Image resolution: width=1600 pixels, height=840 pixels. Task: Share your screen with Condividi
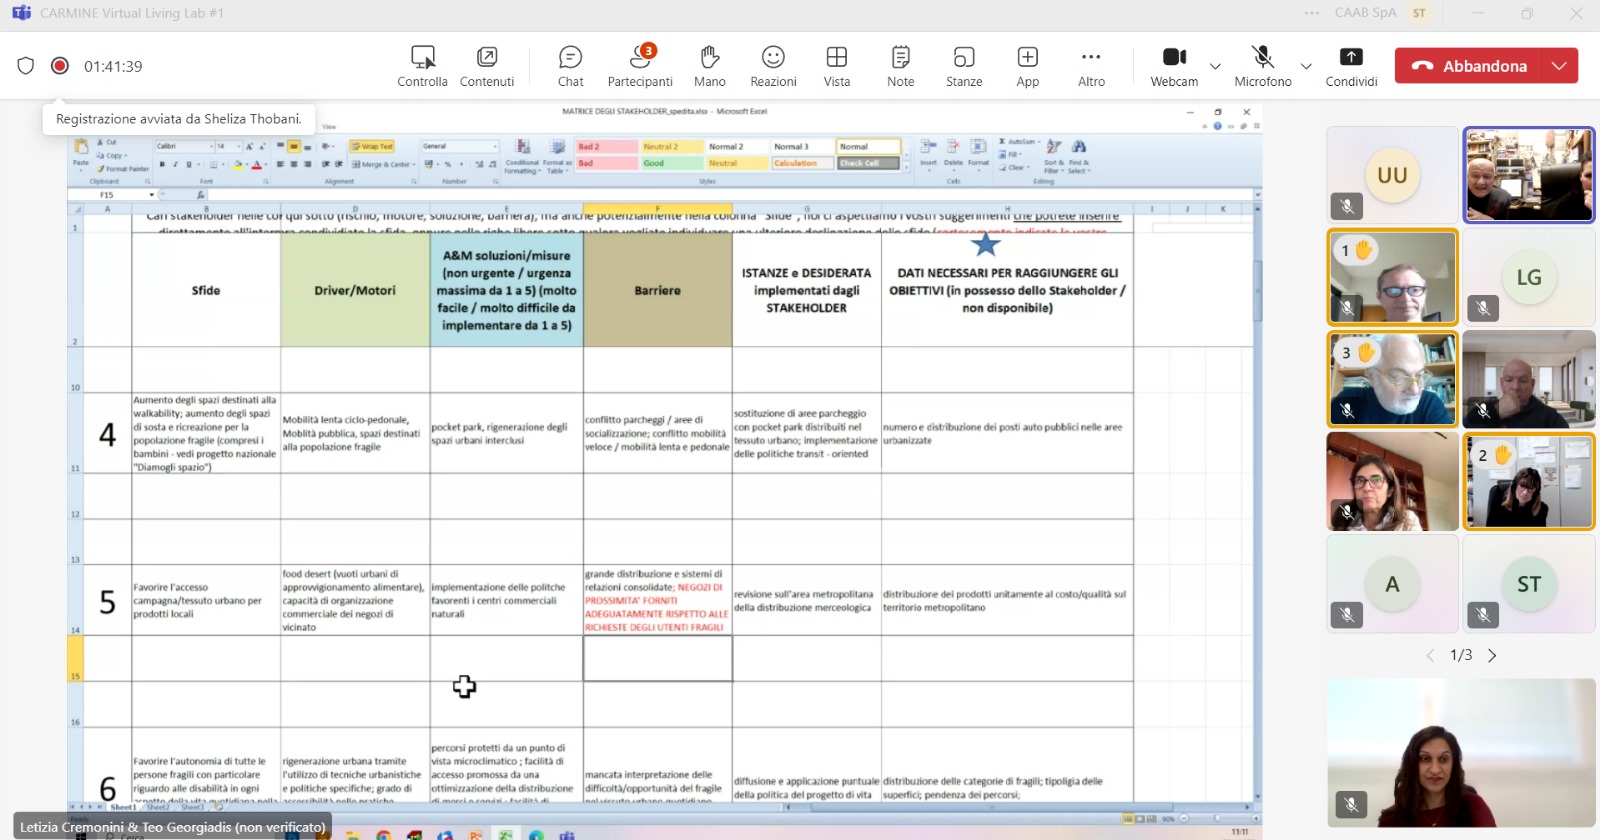click(x=1351, y=66)
